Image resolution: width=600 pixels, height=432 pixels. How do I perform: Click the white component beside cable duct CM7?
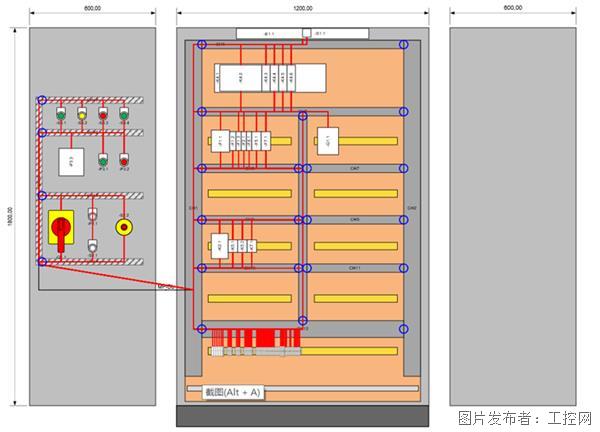[326, 141]
